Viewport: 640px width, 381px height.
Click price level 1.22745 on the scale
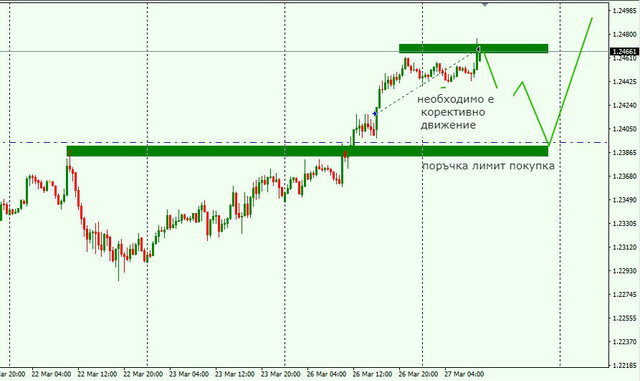click(624, 294)
